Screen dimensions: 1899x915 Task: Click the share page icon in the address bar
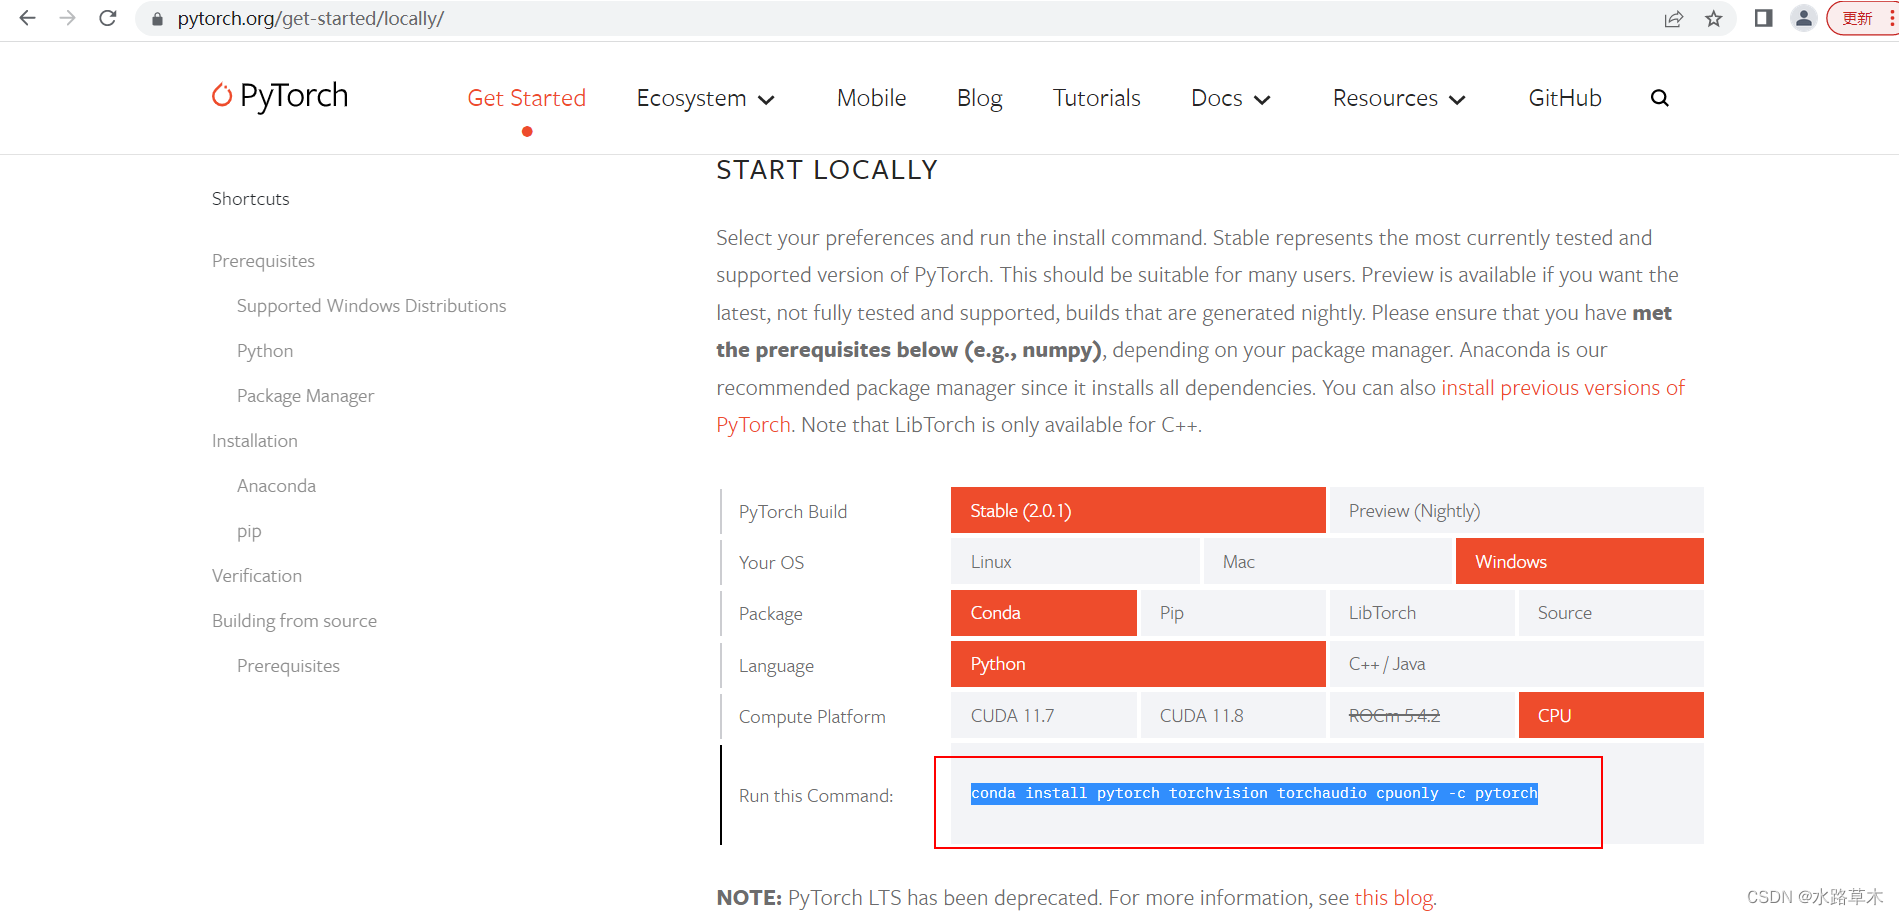[x=1673, y=19]
